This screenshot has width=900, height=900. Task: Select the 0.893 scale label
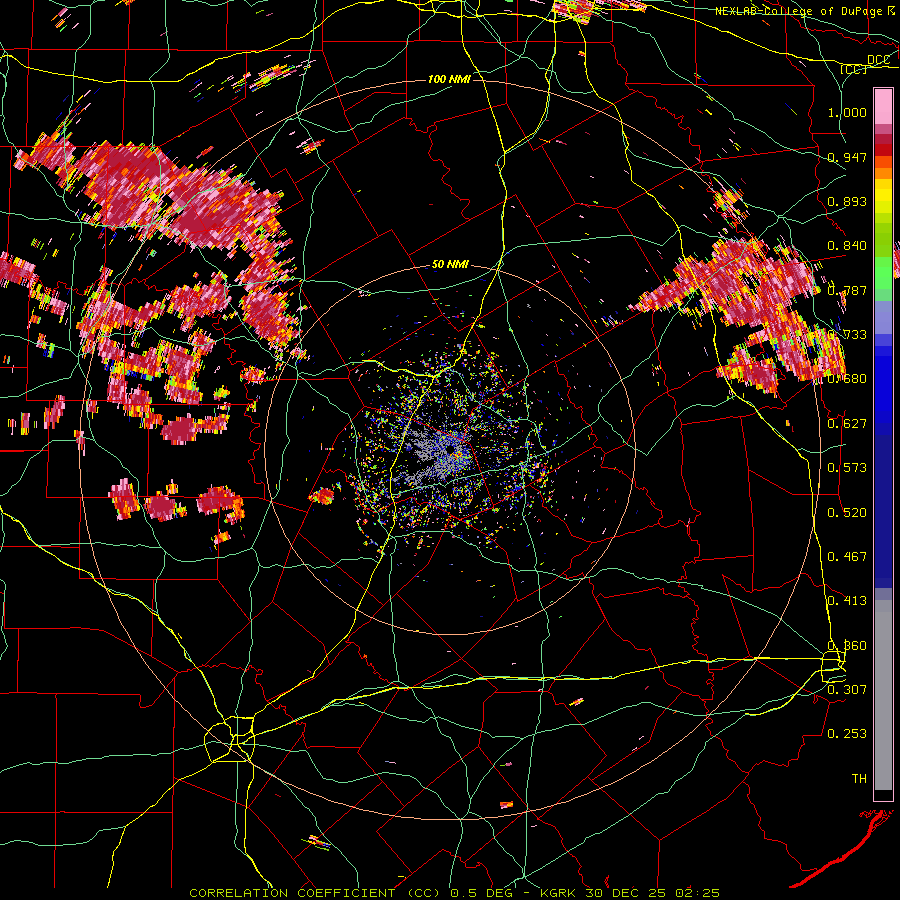click(847, 201)
